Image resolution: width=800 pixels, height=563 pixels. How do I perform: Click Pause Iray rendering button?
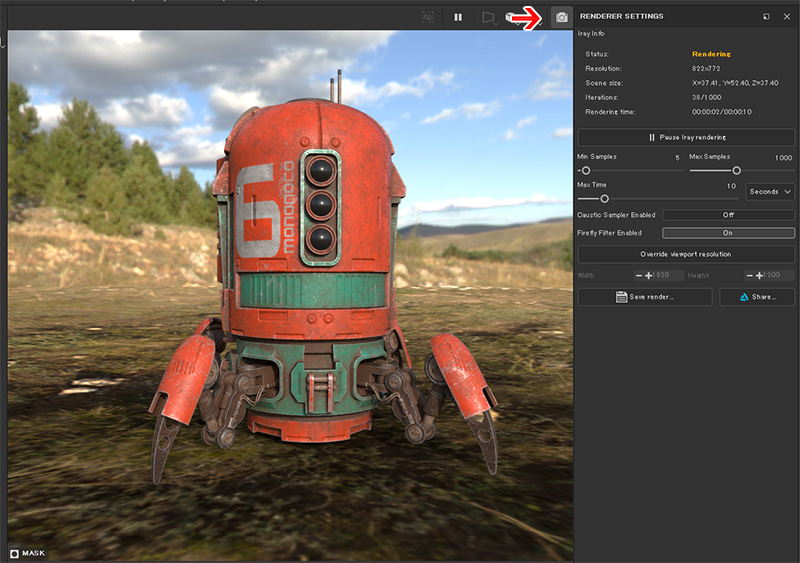click(x=686, y=137)
